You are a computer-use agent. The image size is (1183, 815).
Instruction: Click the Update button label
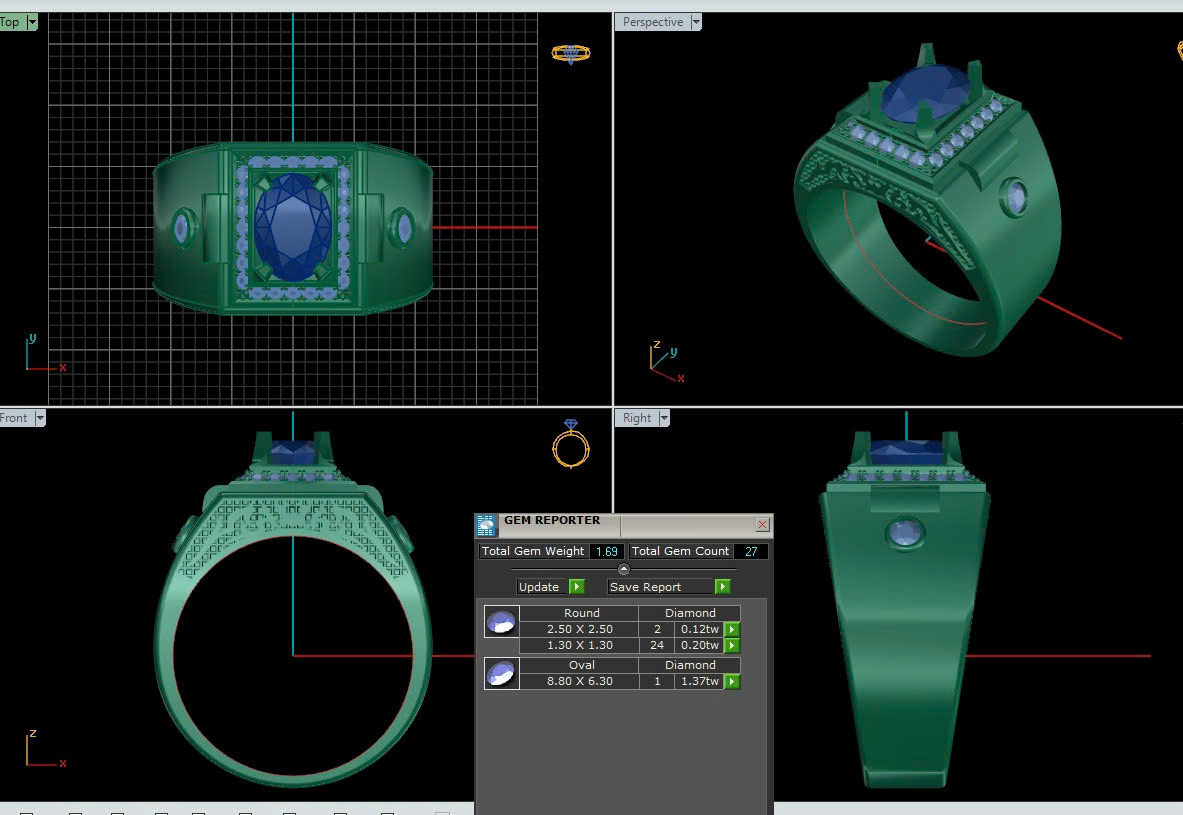click(x=539, y=587)
